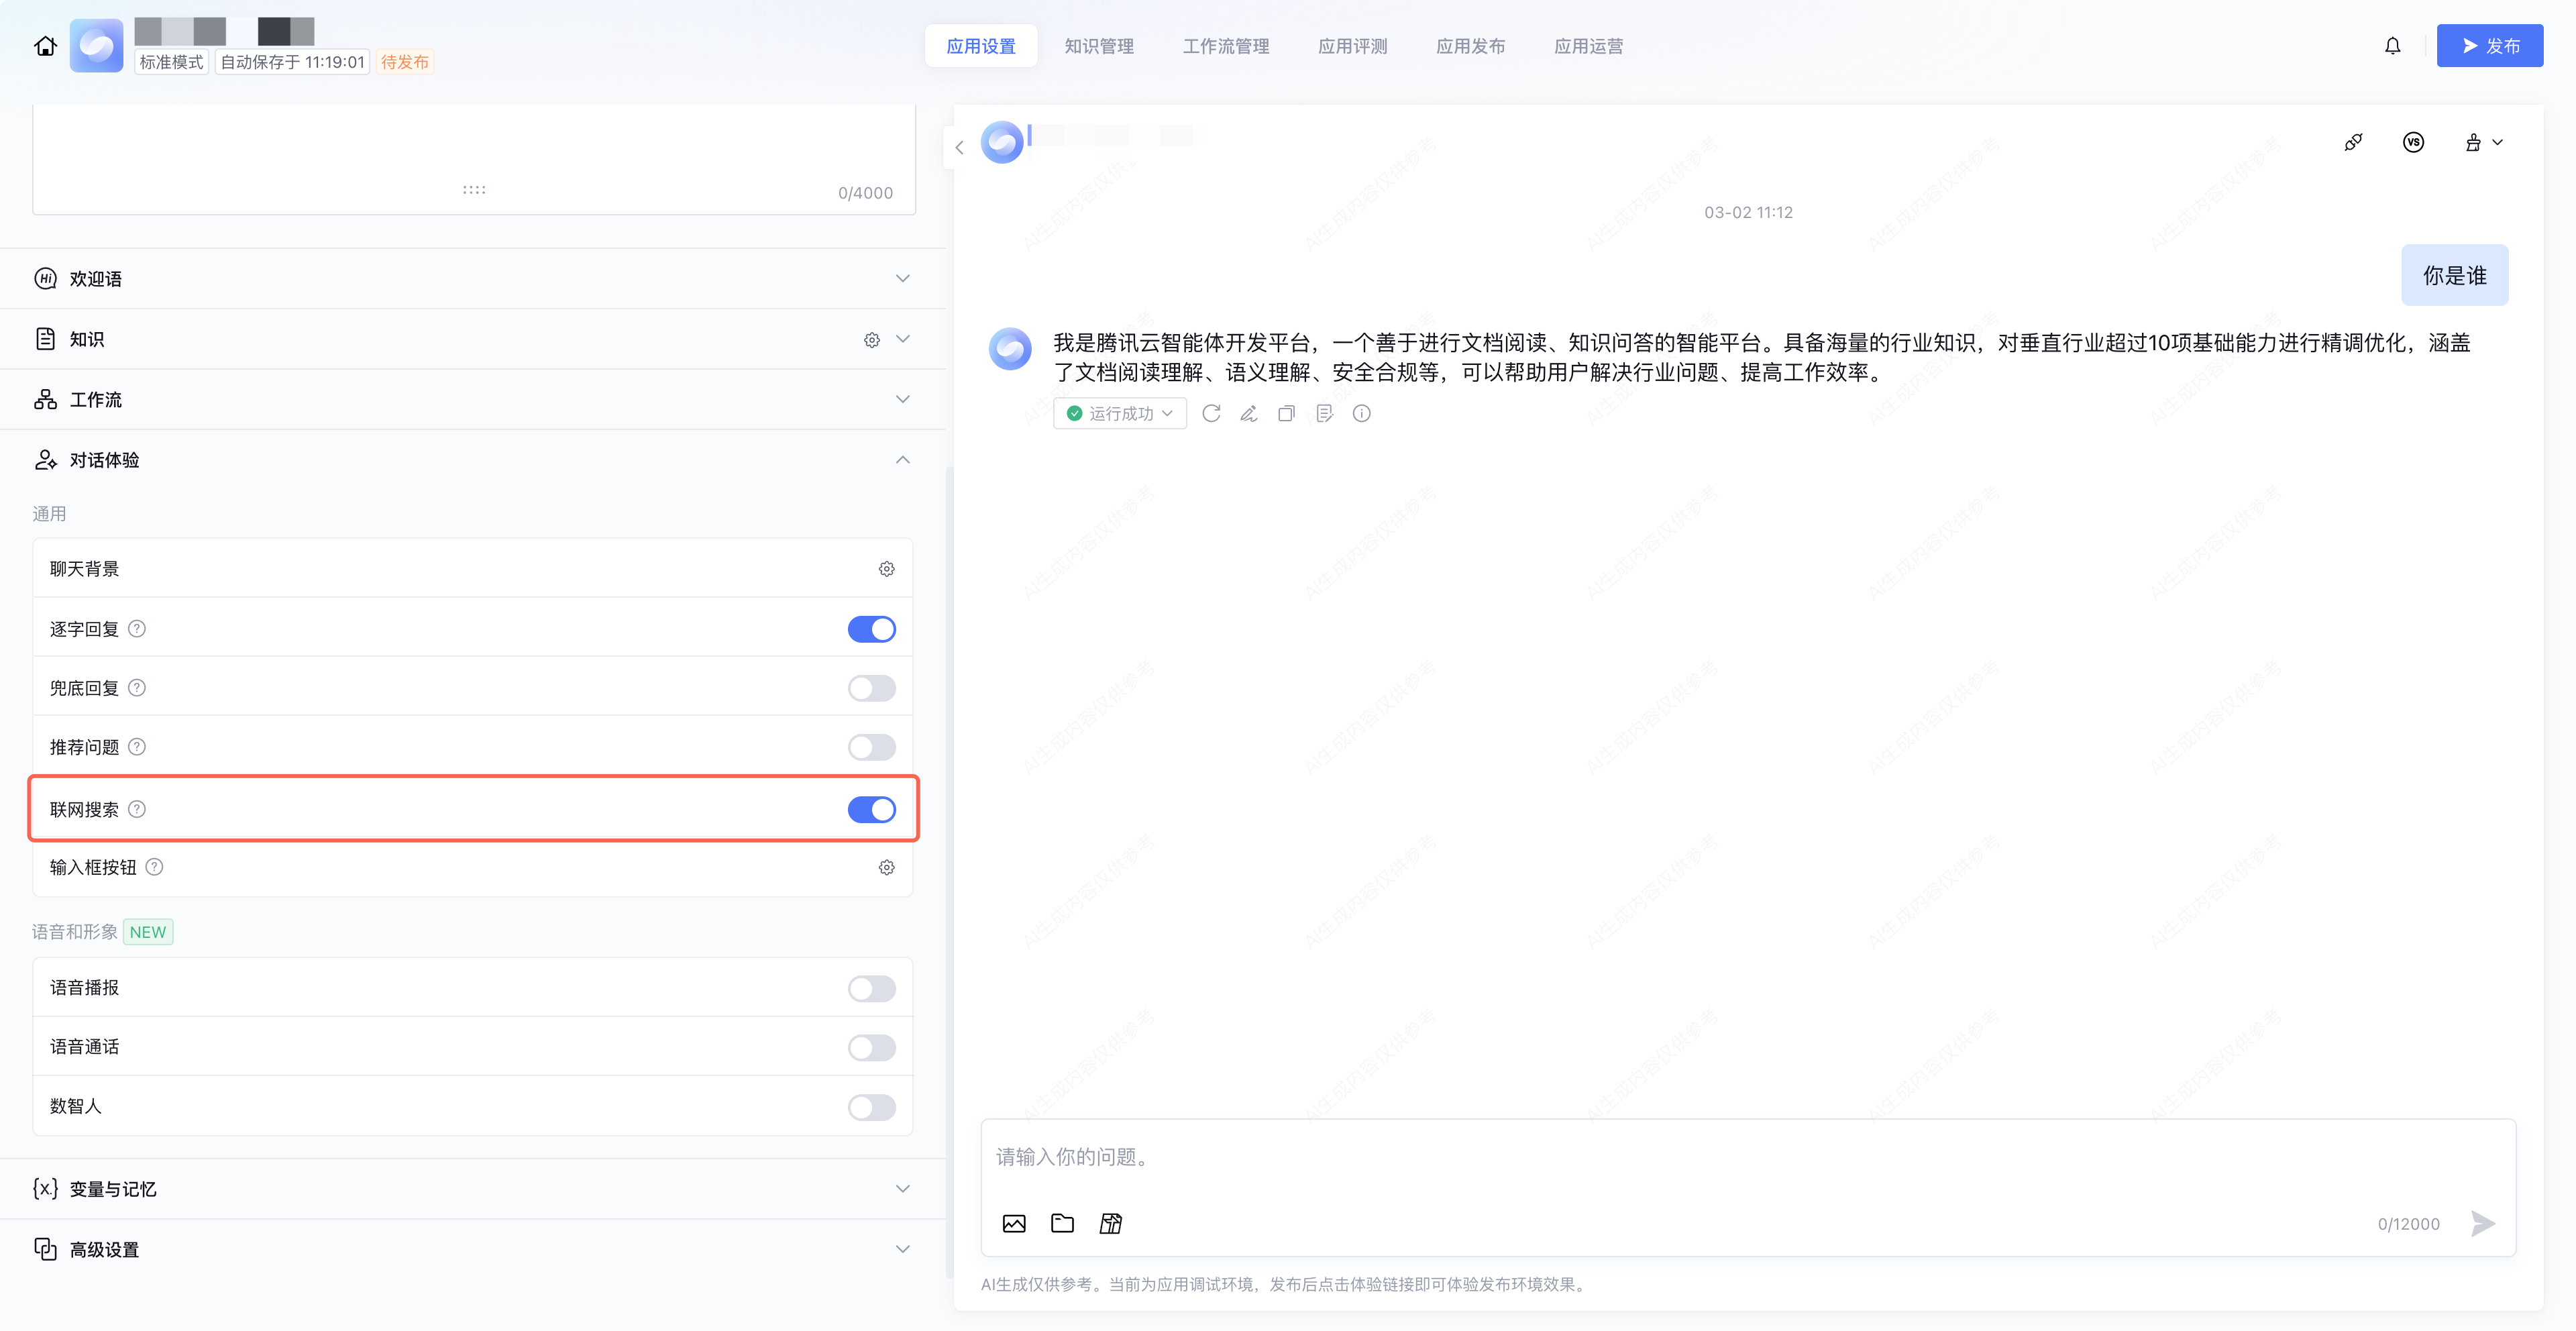This screenshot has height=1331, width=2576.
Task: Collapse the 对话体验 section
Action: pyautogui.click(x=902, y=460)
